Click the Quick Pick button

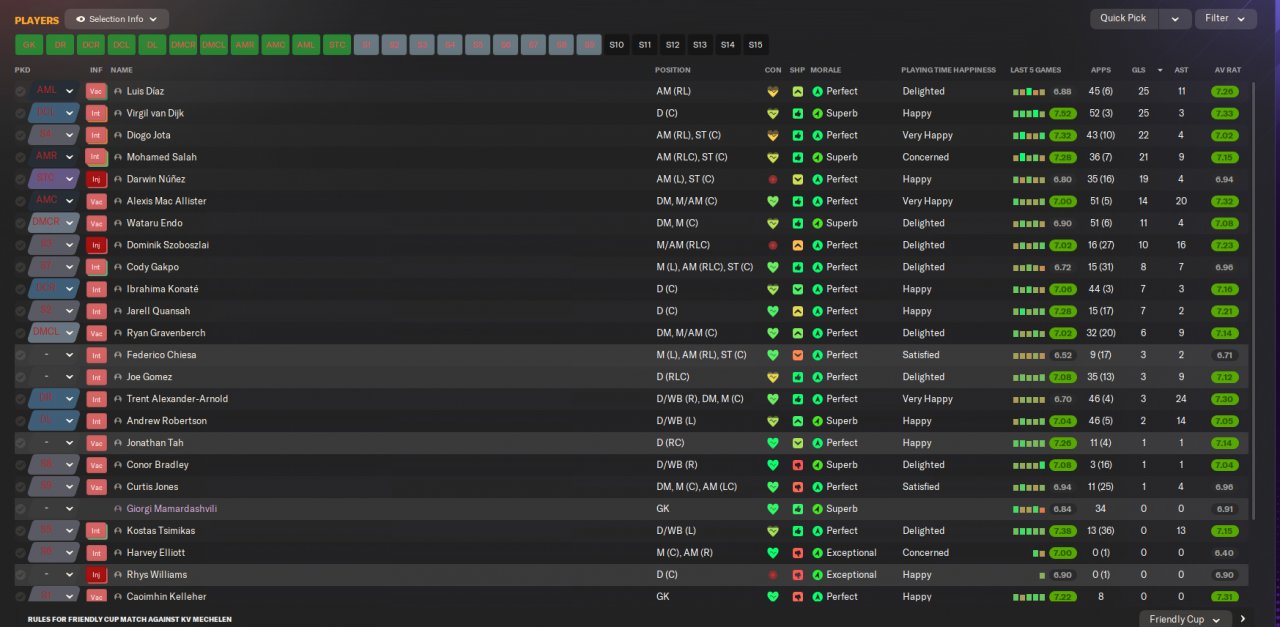point(1124,18)
